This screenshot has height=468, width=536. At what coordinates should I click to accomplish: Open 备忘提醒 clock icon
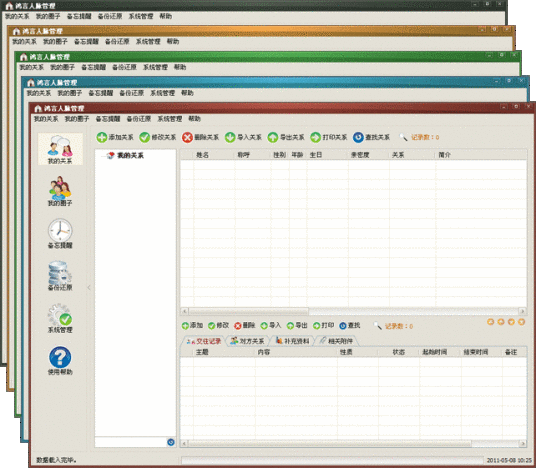60,233
